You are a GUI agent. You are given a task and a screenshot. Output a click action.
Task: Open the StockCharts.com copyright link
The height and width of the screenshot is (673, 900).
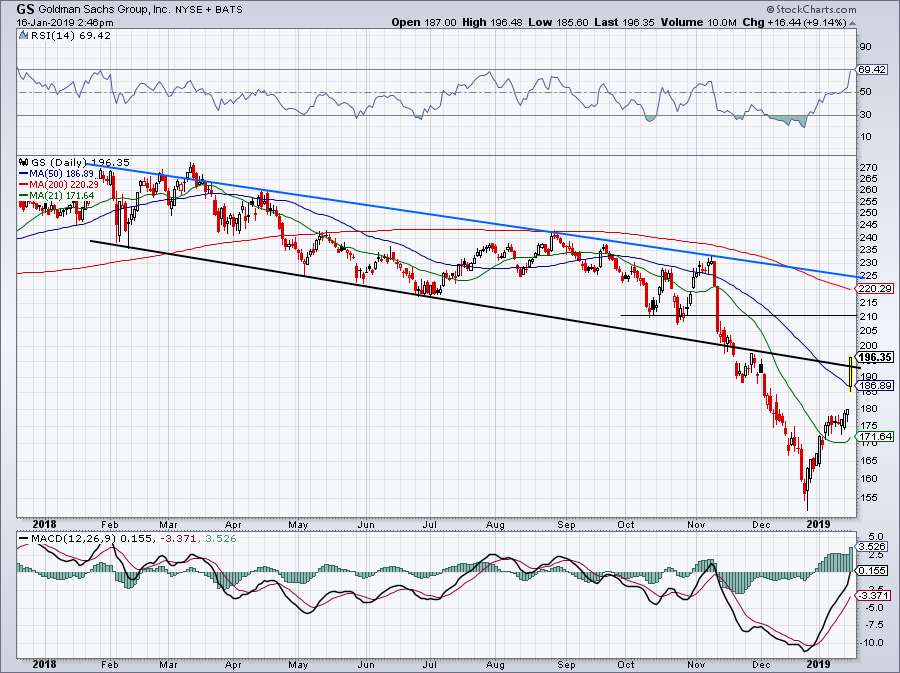click(811, 9)
